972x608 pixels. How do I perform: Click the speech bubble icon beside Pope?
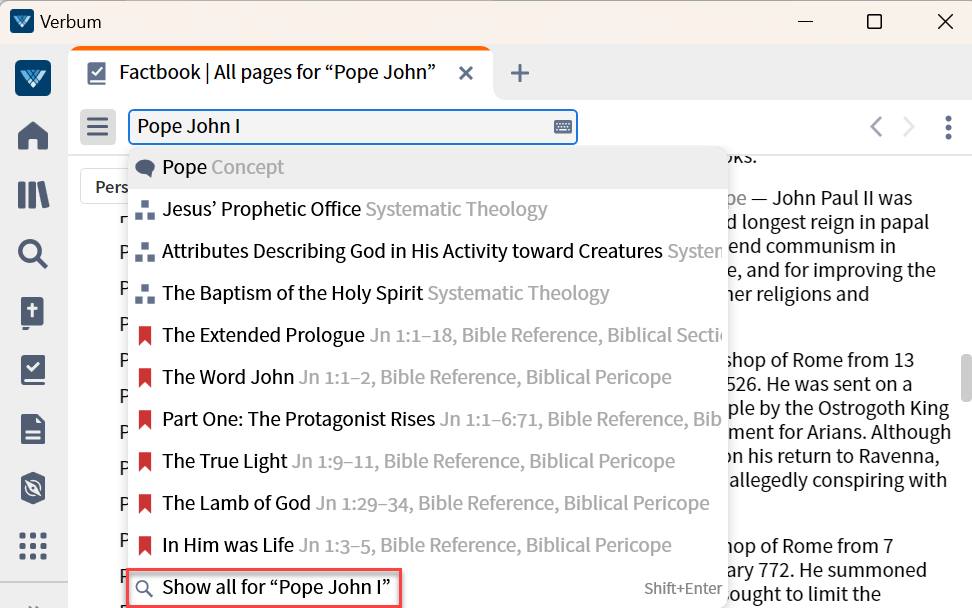point(145,168)
